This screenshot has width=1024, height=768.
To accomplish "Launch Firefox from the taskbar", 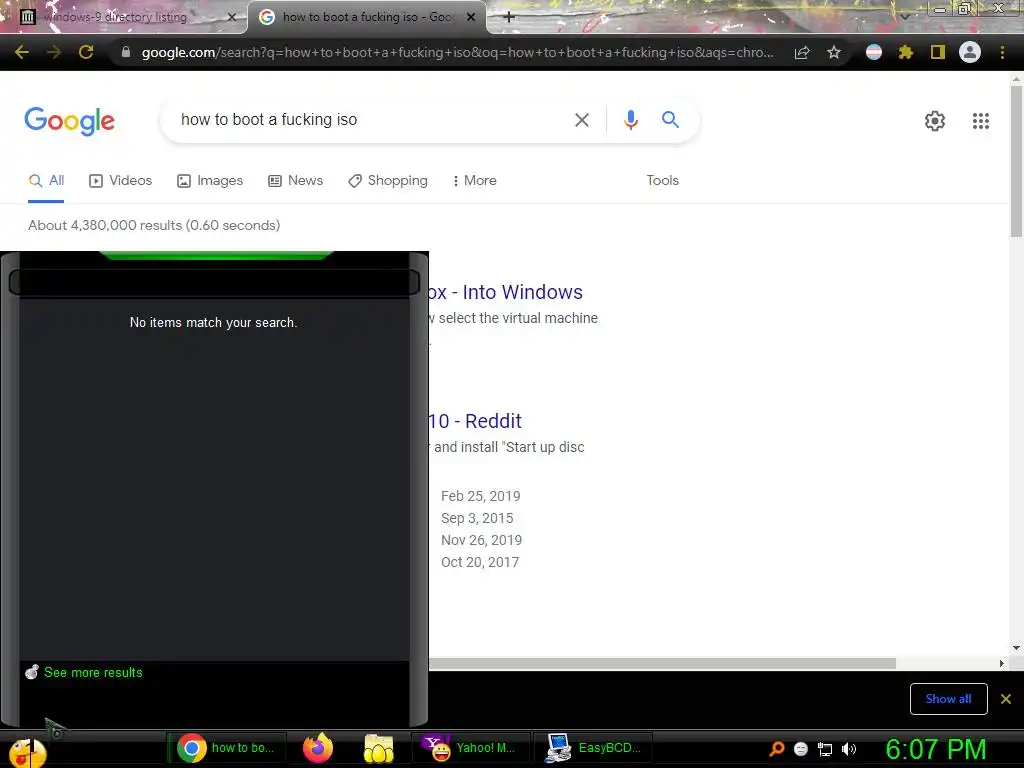I will [318, 748].
